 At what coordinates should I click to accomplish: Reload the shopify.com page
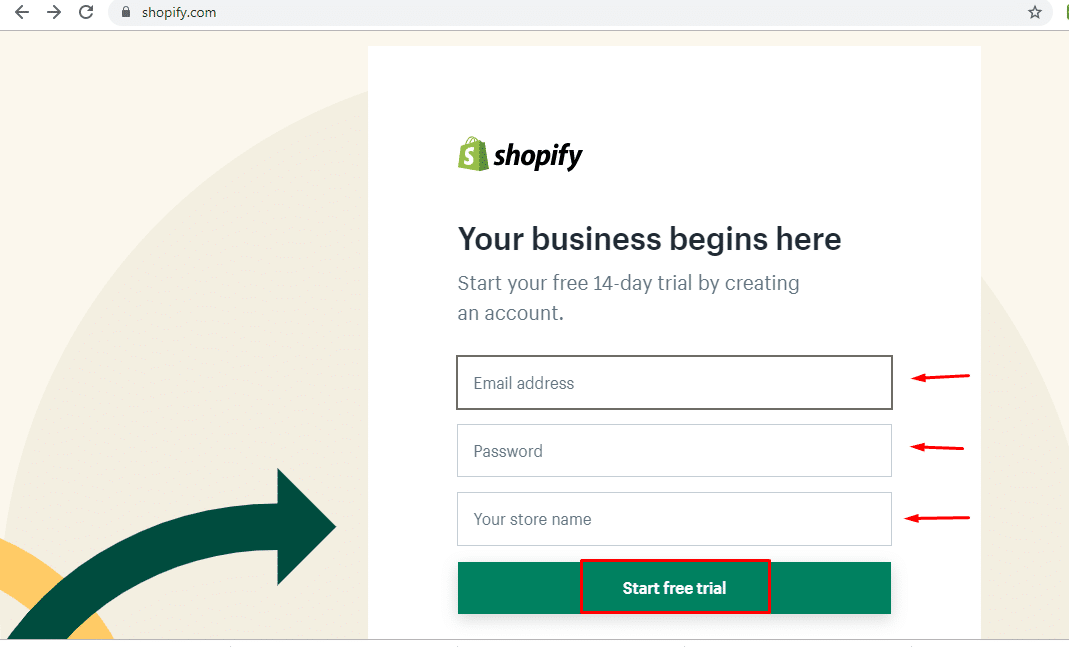point(87,13)
